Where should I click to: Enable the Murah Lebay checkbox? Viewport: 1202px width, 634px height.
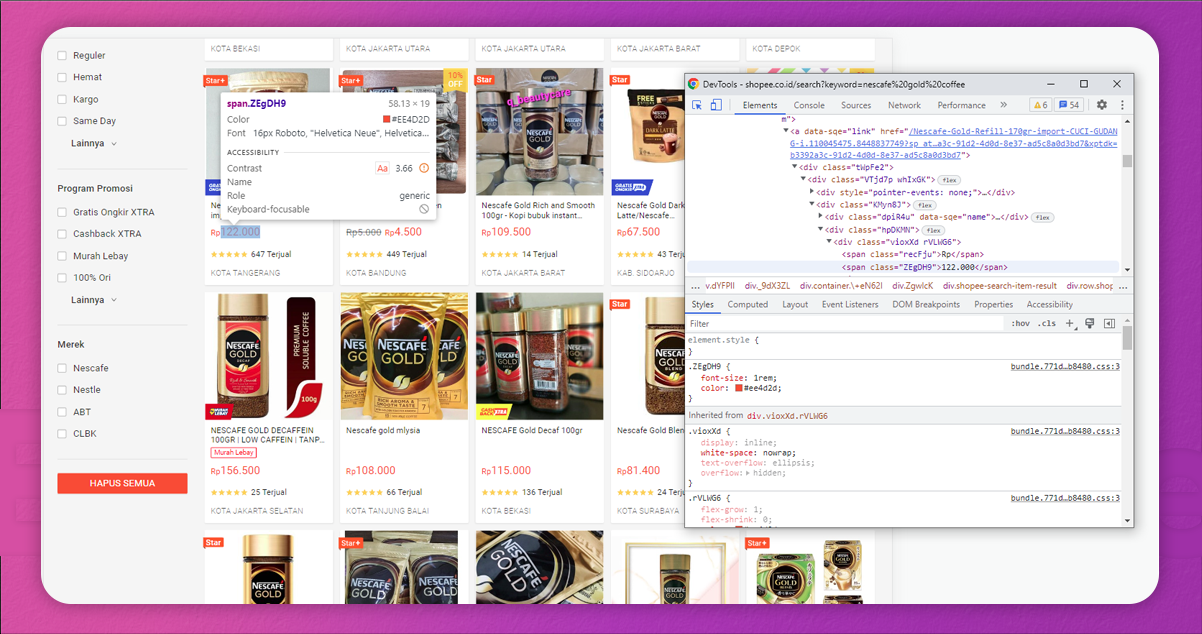coord(62,255)
